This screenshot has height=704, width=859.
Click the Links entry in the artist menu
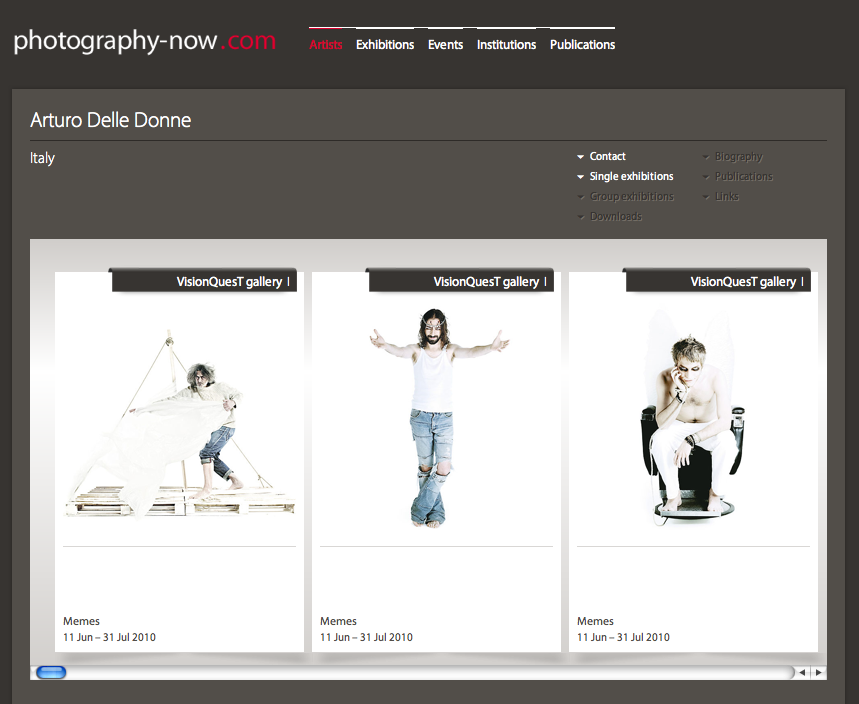727,197
